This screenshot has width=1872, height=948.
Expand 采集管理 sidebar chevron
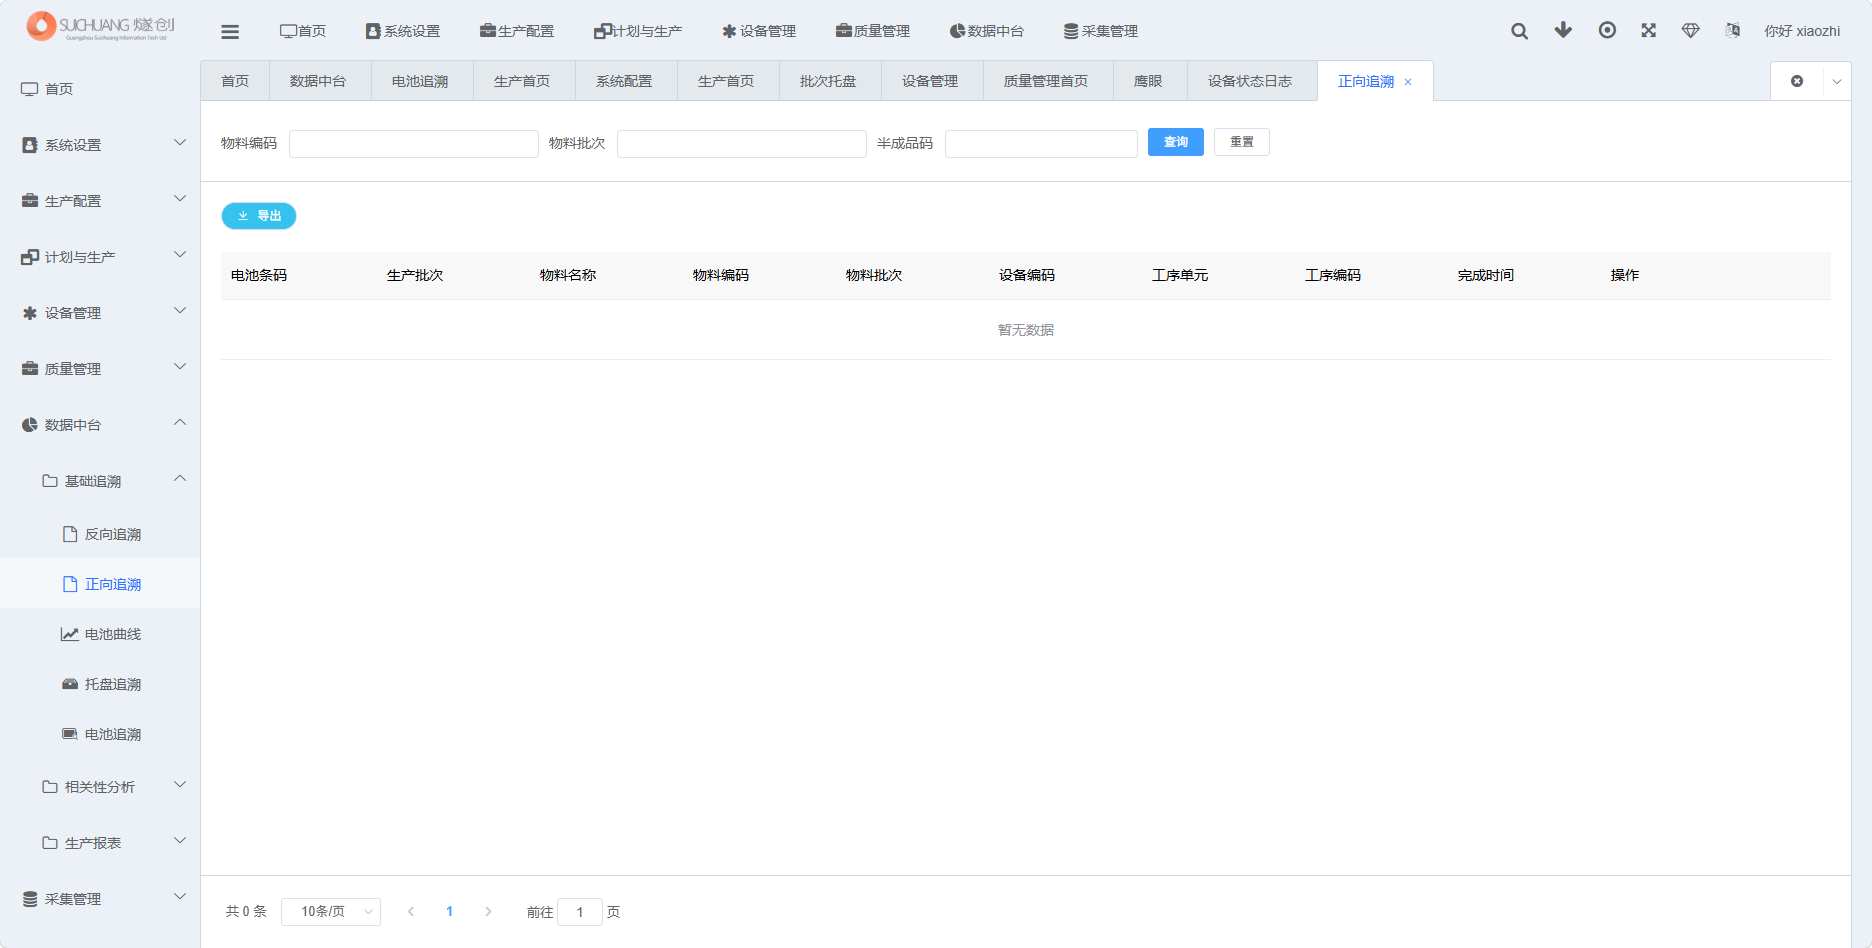(x=180, y=897)
